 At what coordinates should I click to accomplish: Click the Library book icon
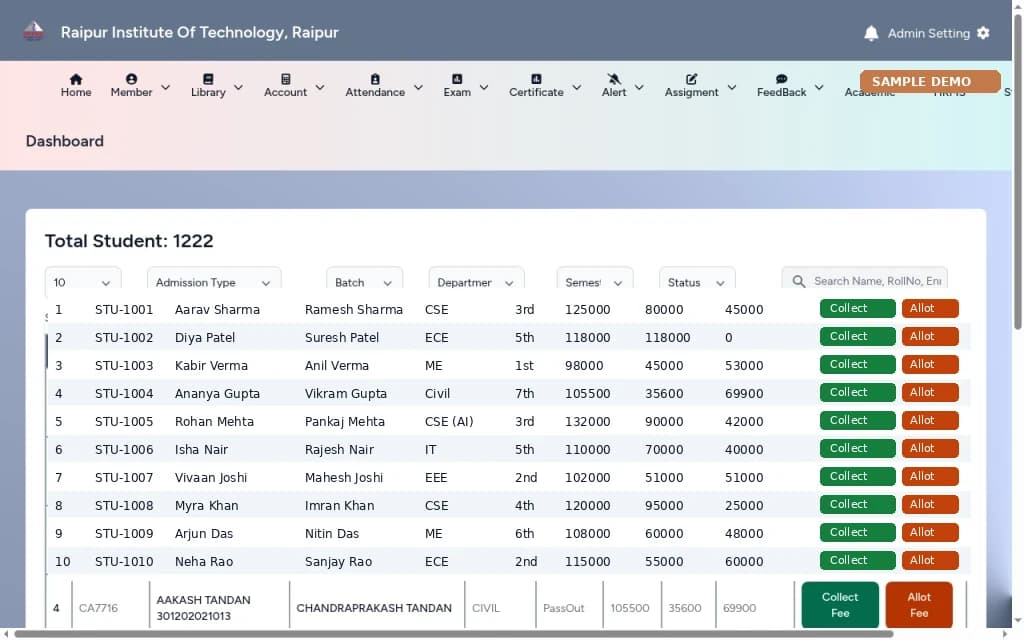(208, 79)
